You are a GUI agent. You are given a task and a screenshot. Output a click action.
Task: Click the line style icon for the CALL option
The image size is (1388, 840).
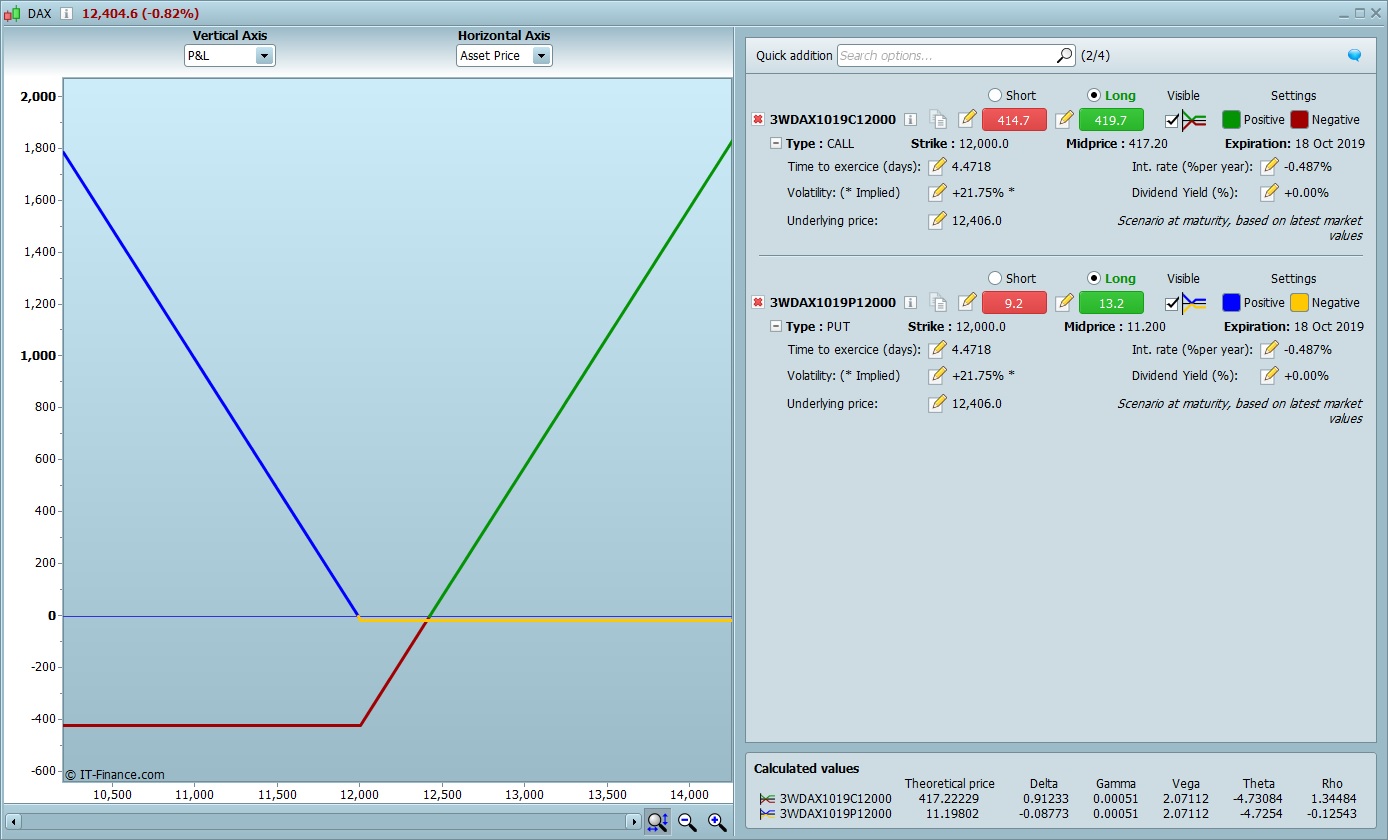pos(1194,120)
